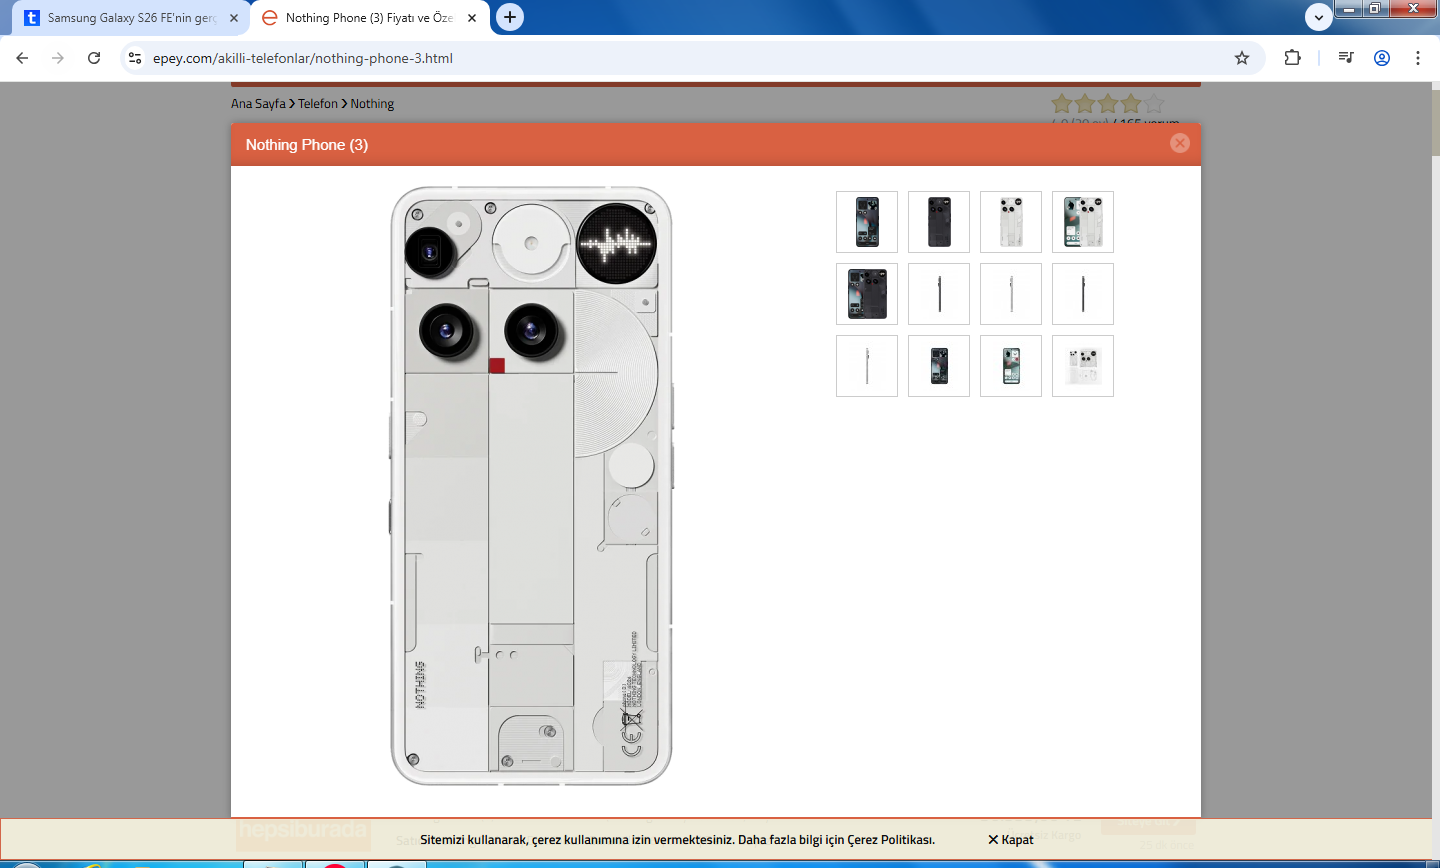
Task: Show the front and white back pair thumbnail
Action: click(1083, 222)
